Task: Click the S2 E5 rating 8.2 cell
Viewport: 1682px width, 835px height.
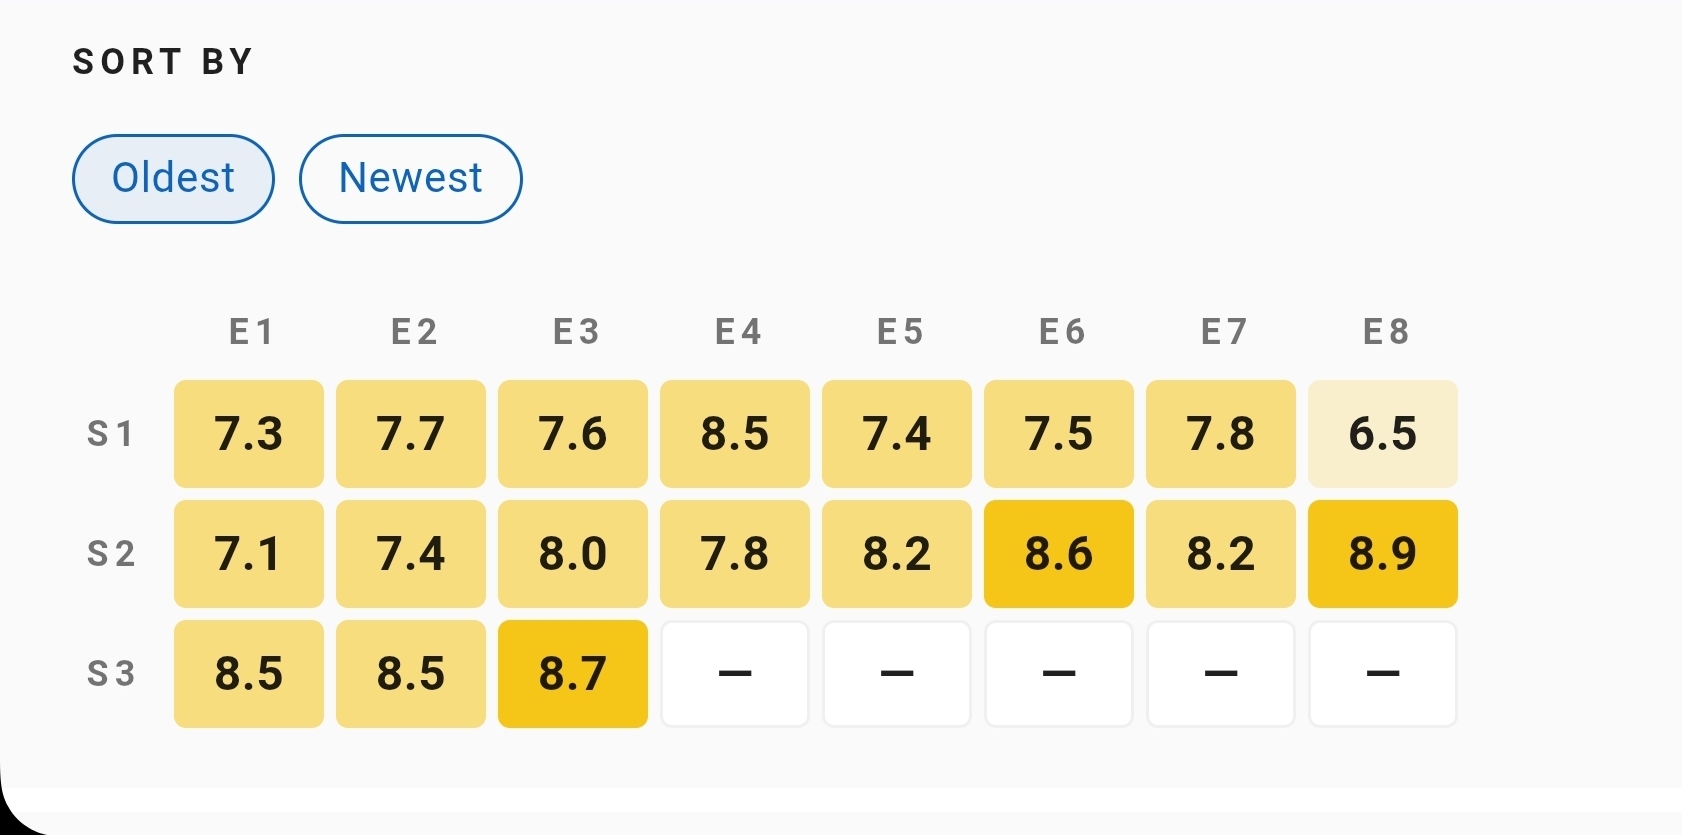Action: (x=897, y=554)
